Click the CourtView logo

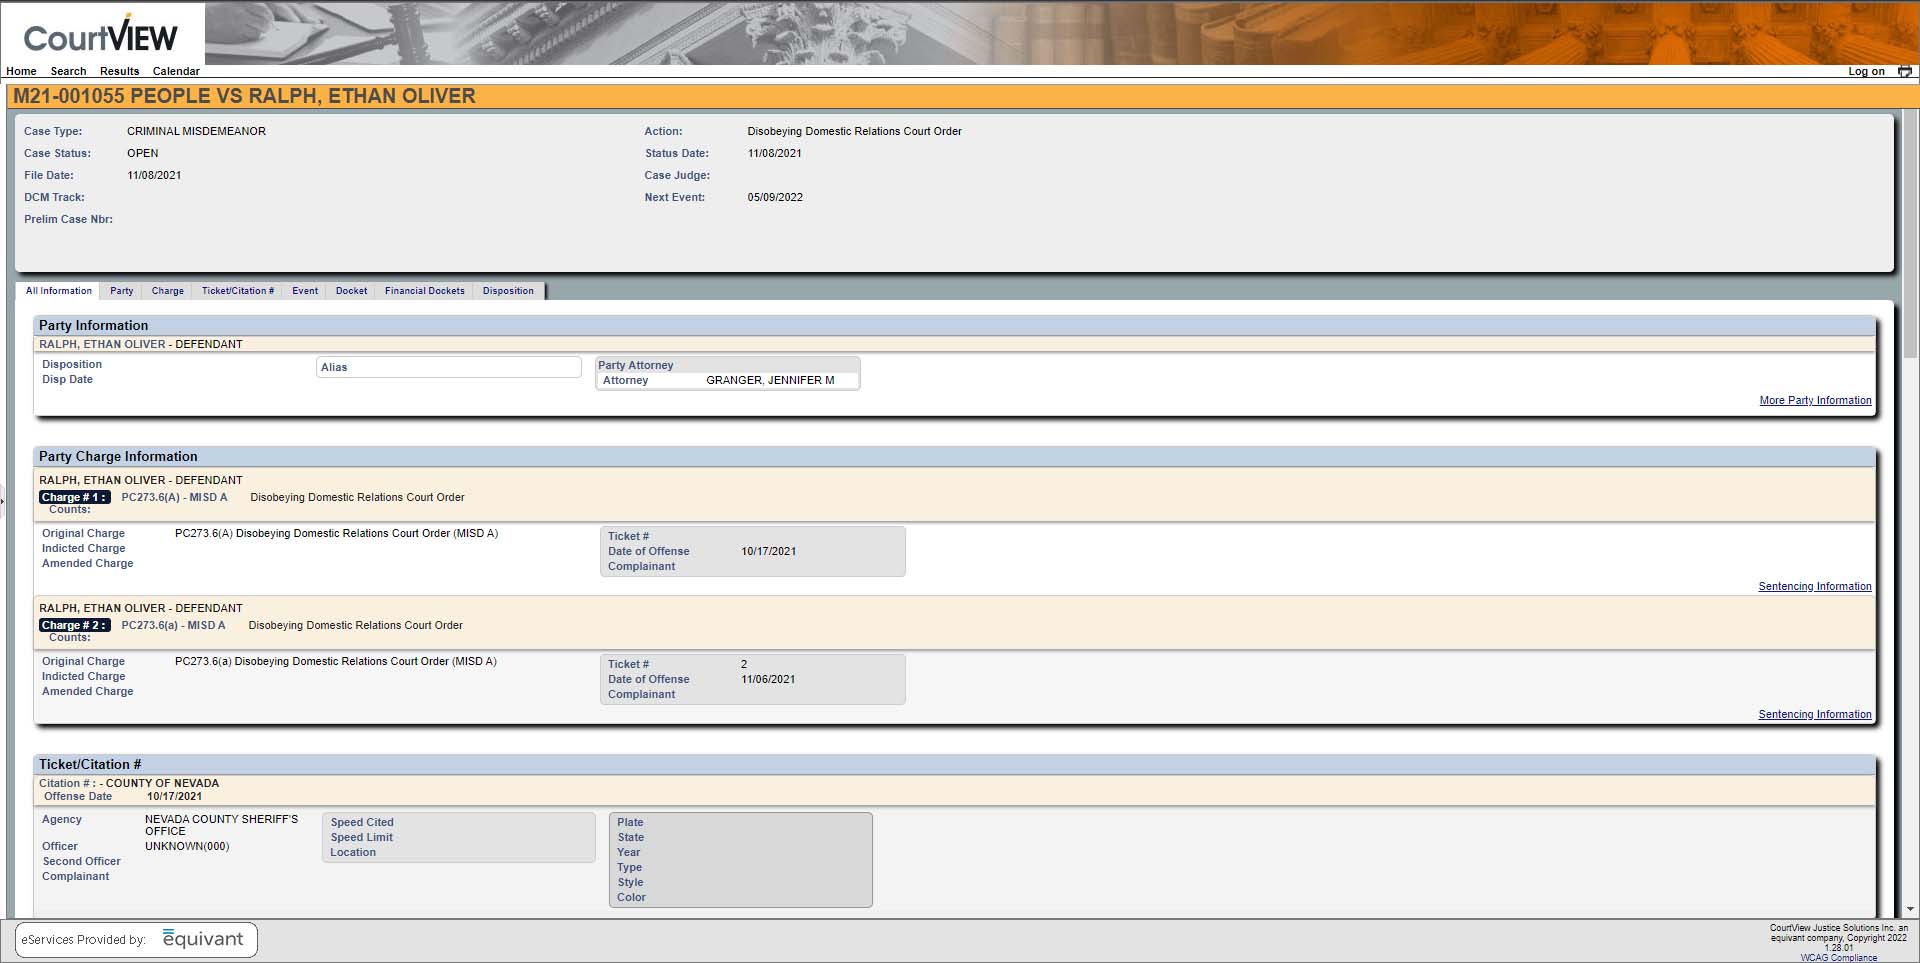[x=100, y=36]
